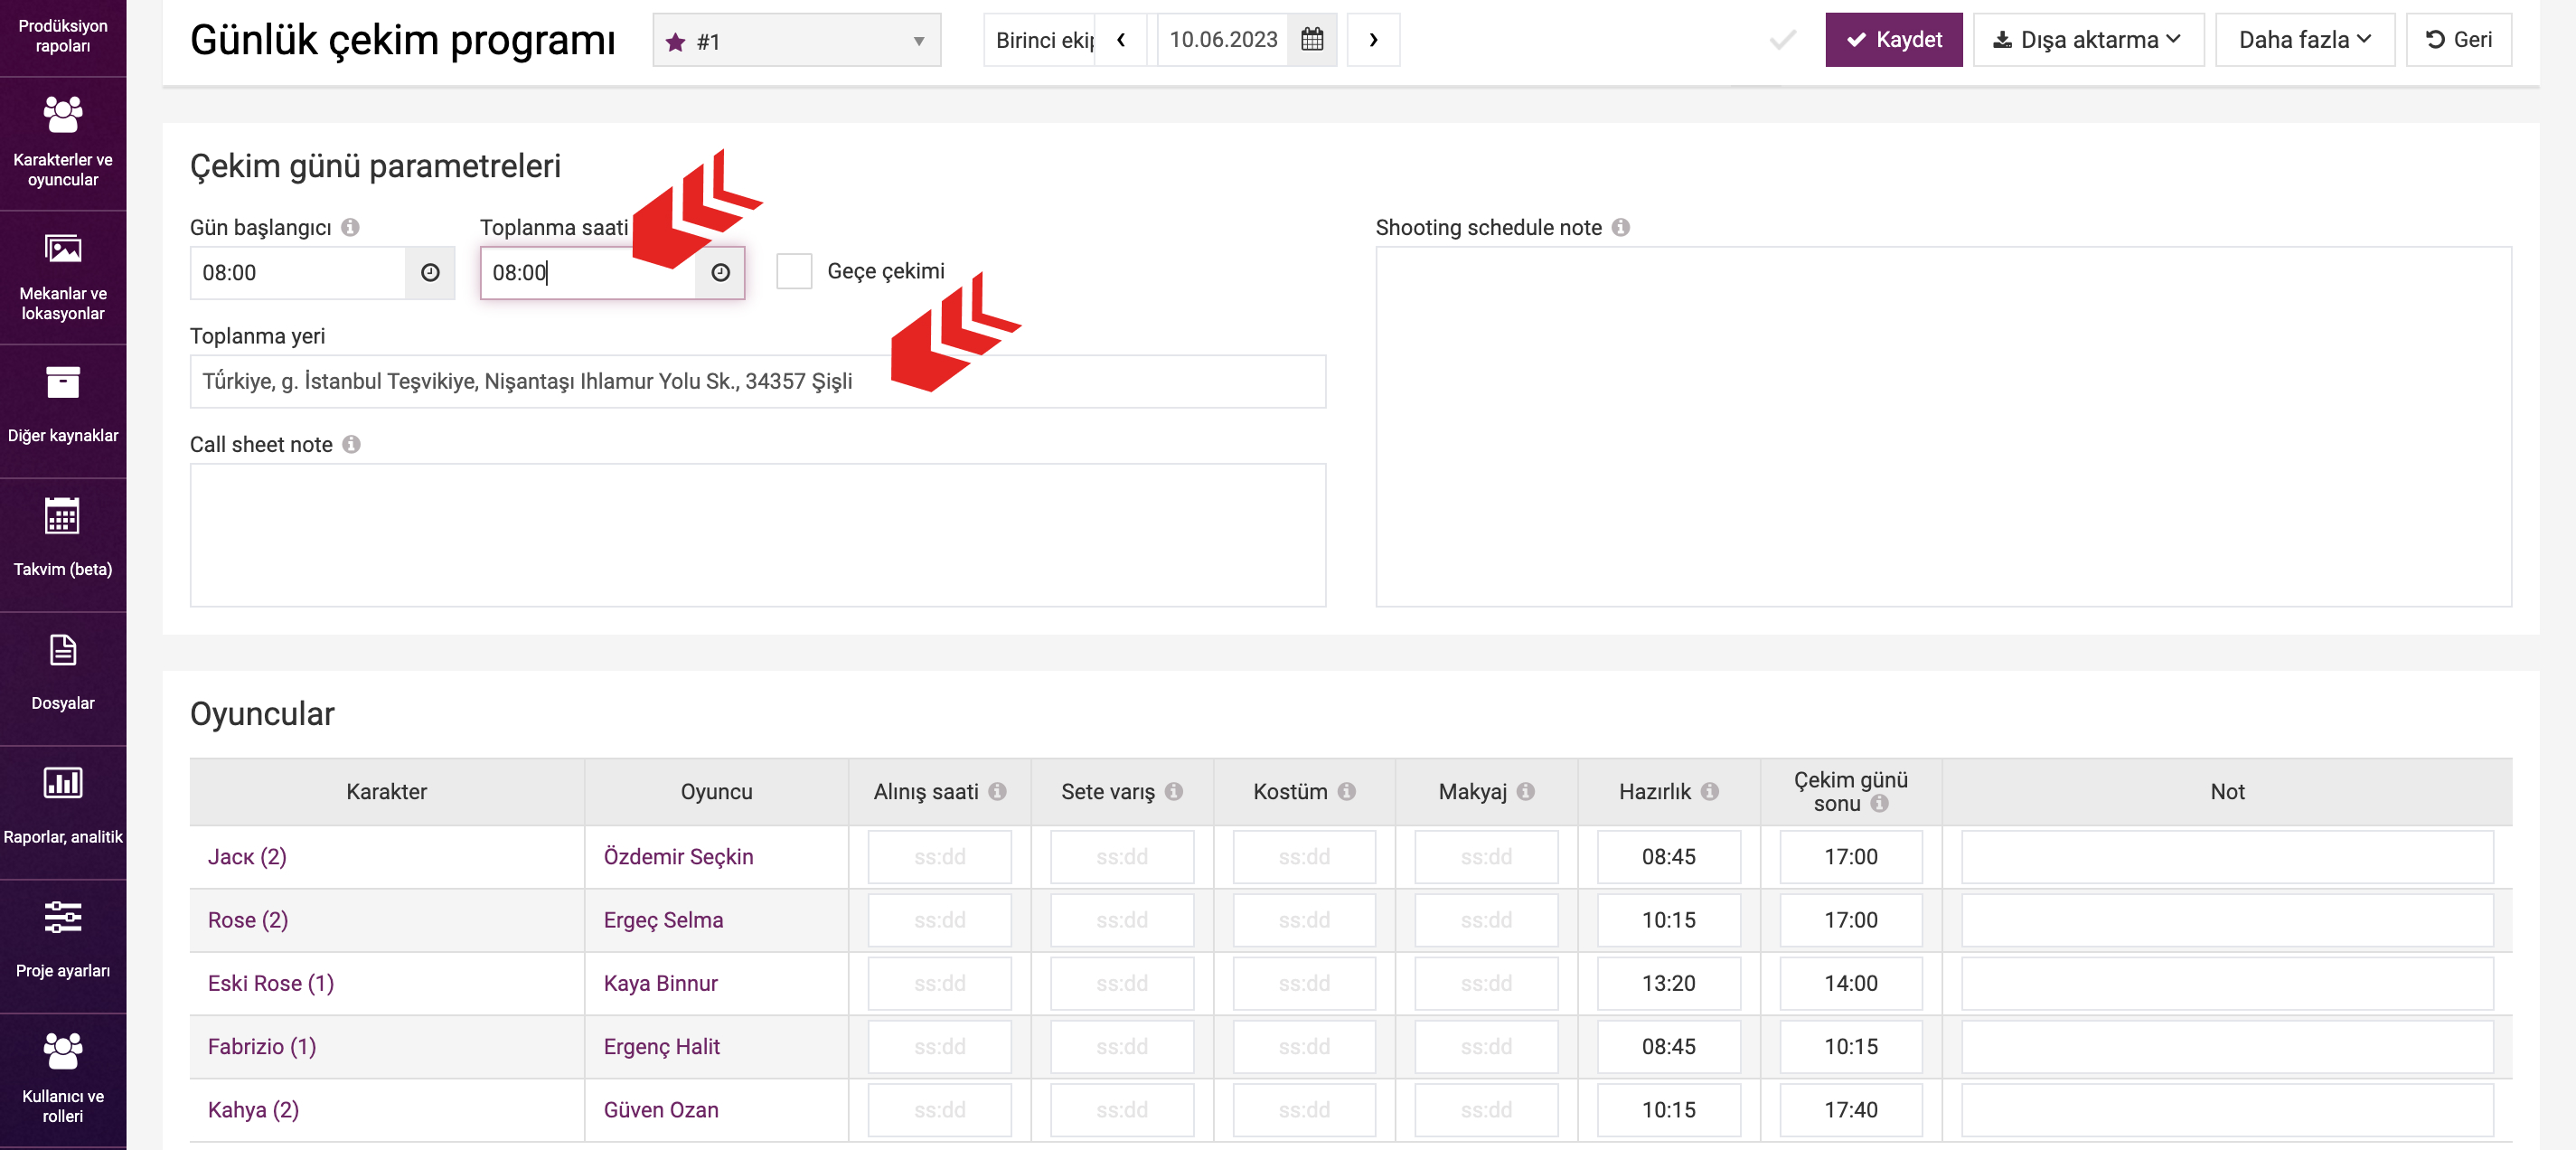Viewport: 2576px width, 1150px height.
Task: Go back with Geri button
Action: click(x=2458, y=40)
